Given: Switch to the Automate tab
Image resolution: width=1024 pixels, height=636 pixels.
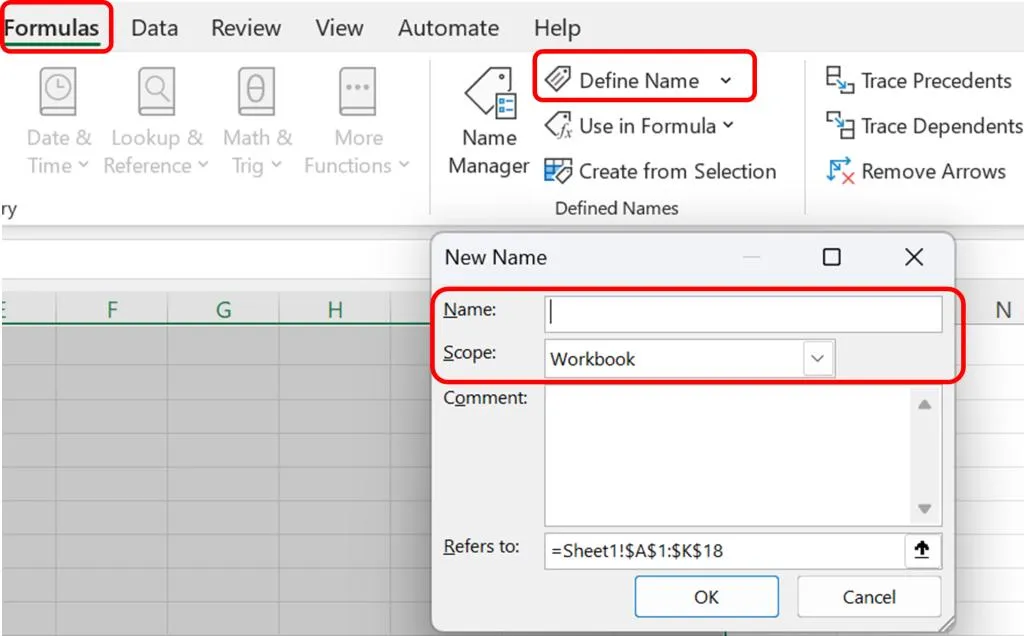Looking at the screenshot, I should point(448,28).
